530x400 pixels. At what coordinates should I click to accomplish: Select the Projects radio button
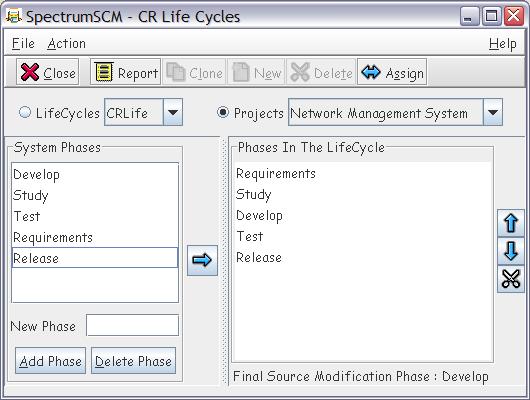tap(223, 112)
